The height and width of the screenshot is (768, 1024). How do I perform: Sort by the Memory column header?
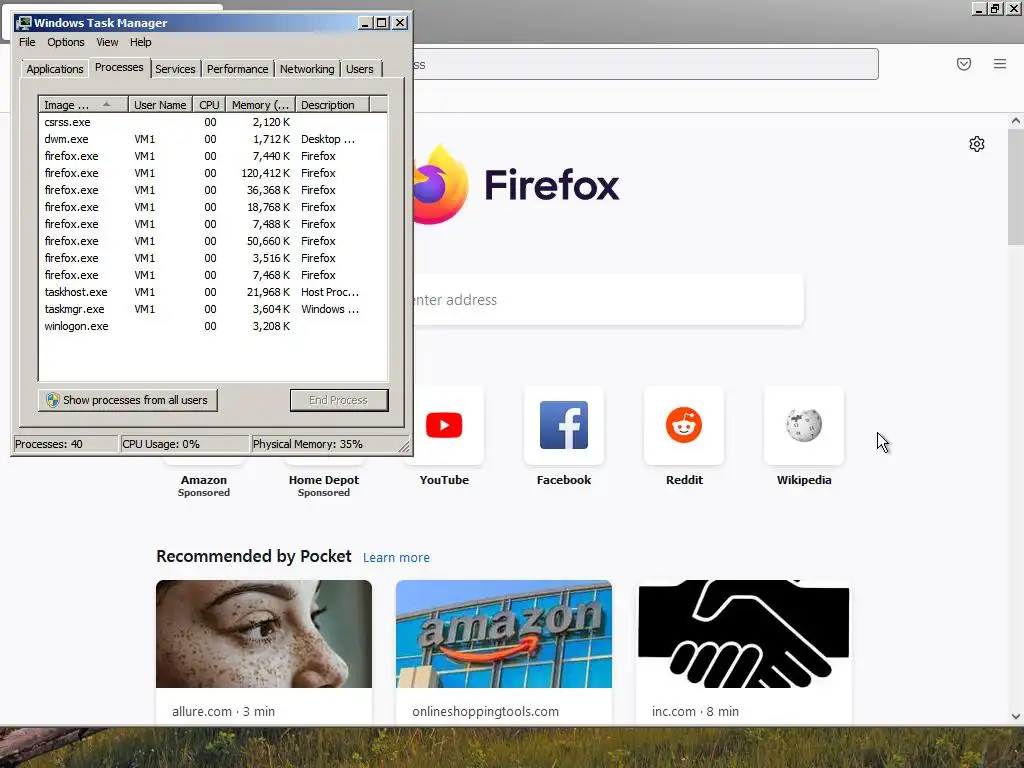pos(260,104)
